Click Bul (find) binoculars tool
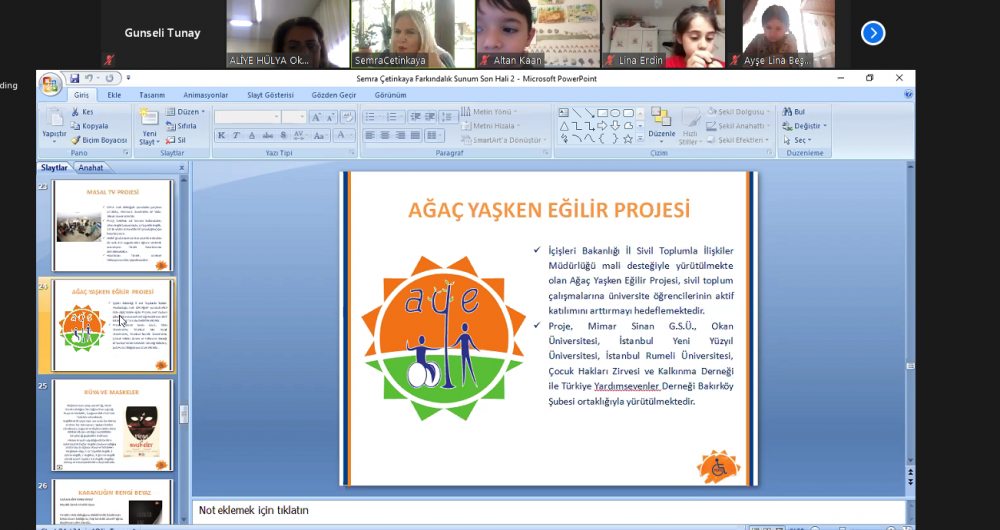Screen dimensions: 1000x530 click(x=794, y=112)
